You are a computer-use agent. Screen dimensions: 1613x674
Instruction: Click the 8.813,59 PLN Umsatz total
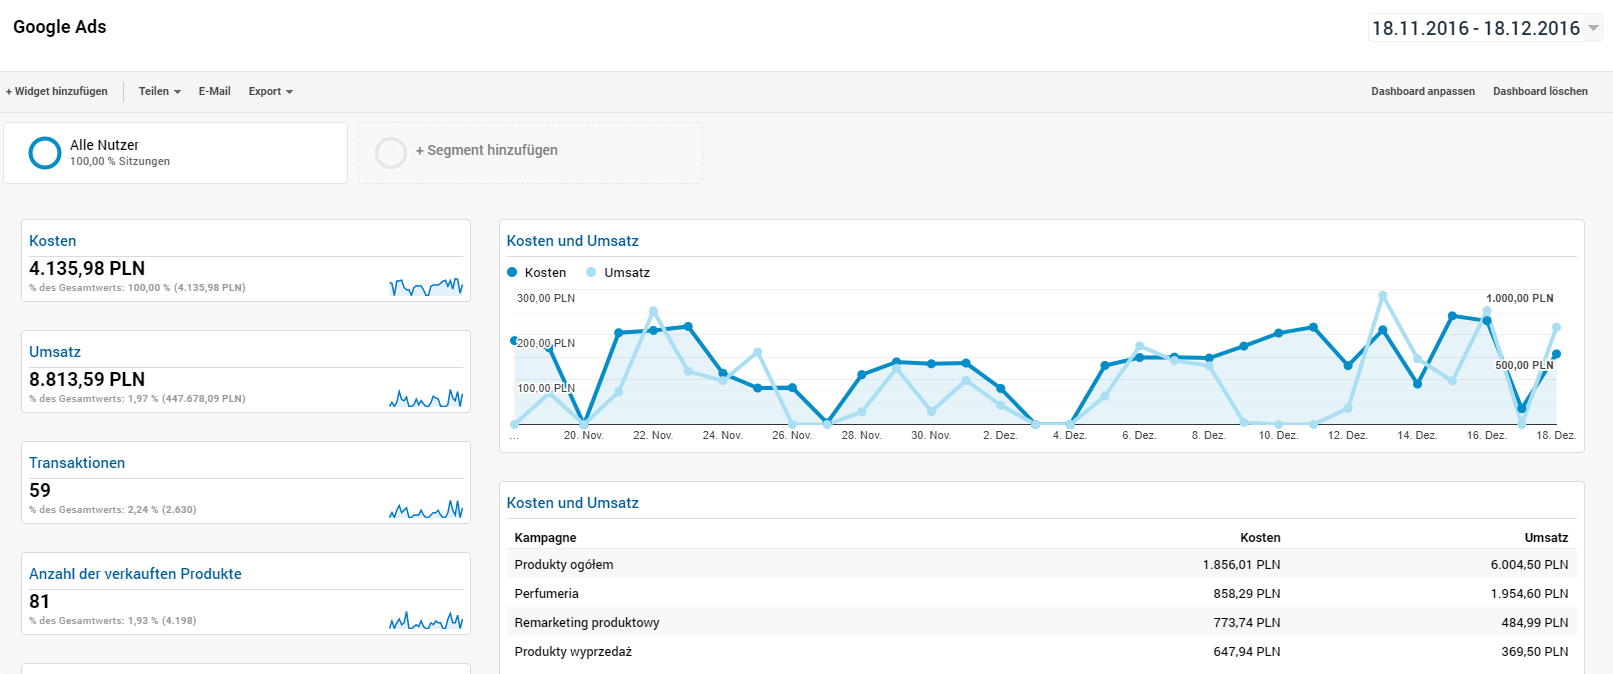(x=87, y=379)
